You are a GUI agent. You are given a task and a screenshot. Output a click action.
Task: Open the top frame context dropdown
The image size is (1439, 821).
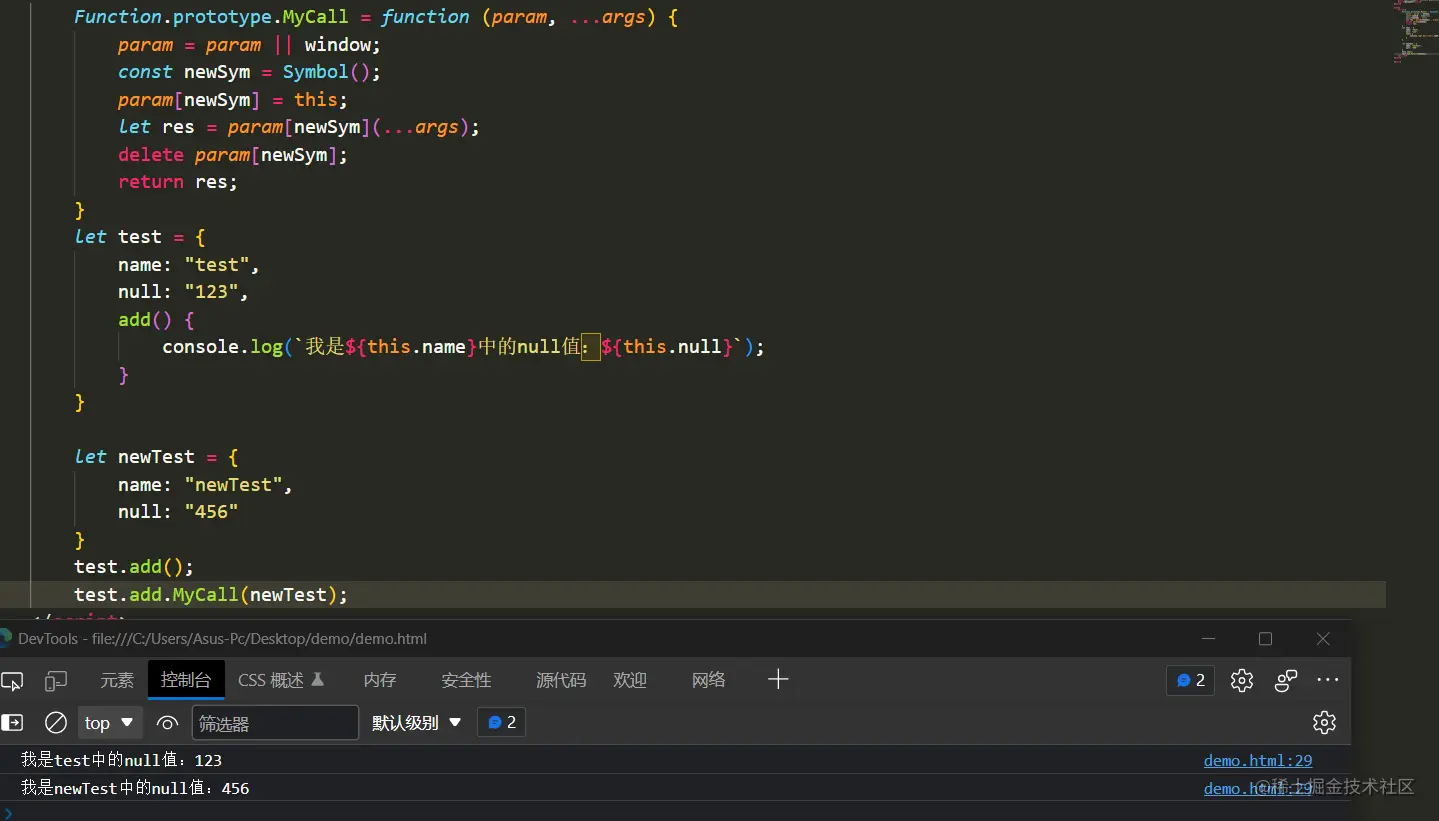(x=108, y=722)
